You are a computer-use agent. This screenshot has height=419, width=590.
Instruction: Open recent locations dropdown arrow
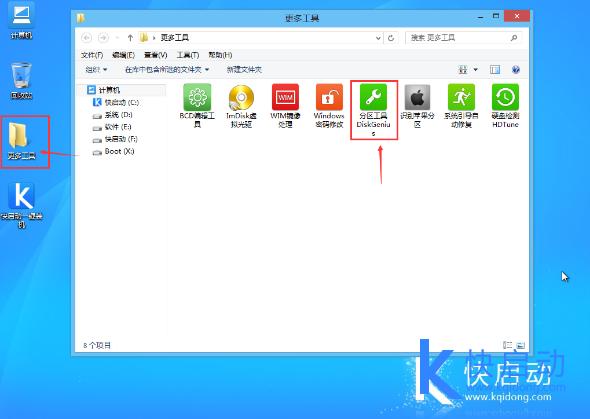coord(117,38)
